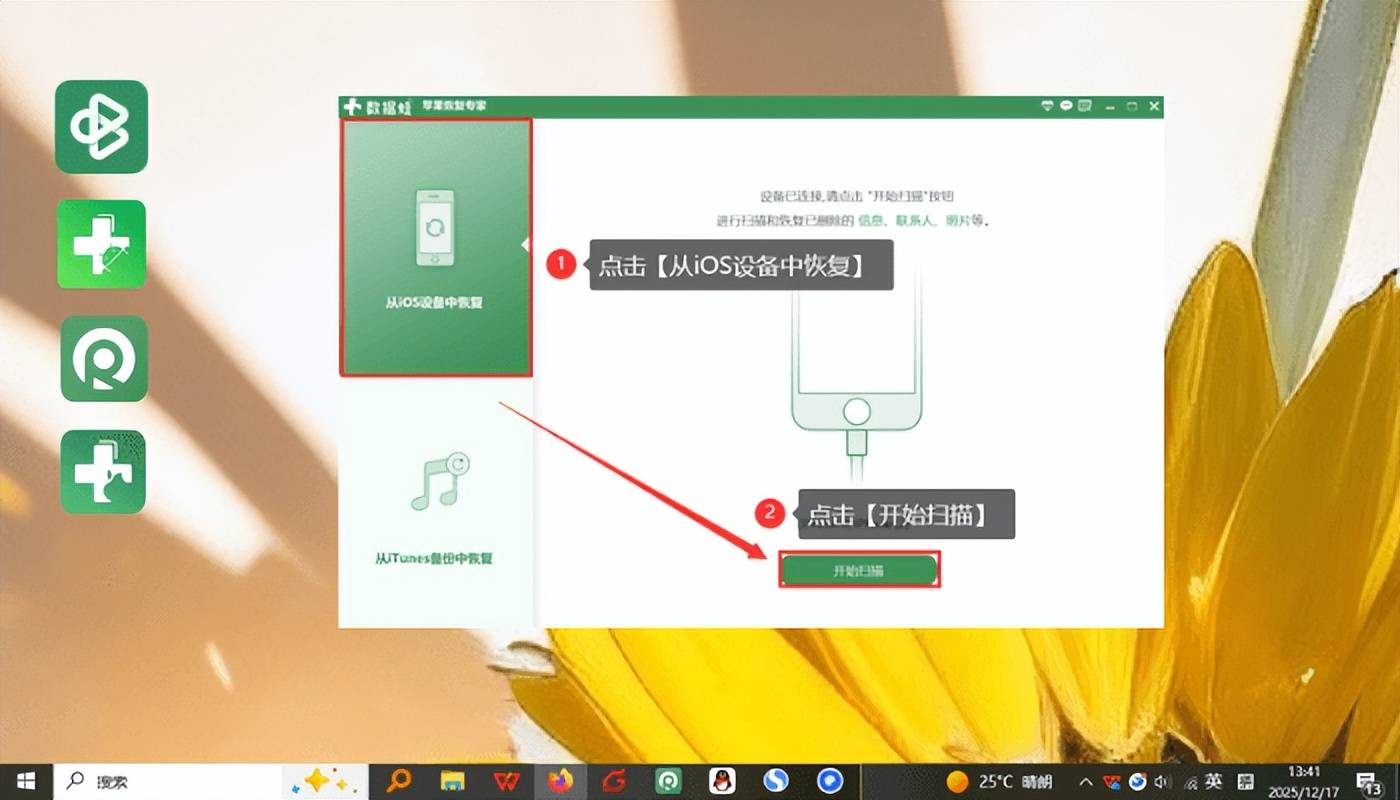This screenshot has width=1400, height=800.
Task: Click the blue round tray icon
Action: point(1138,781)
